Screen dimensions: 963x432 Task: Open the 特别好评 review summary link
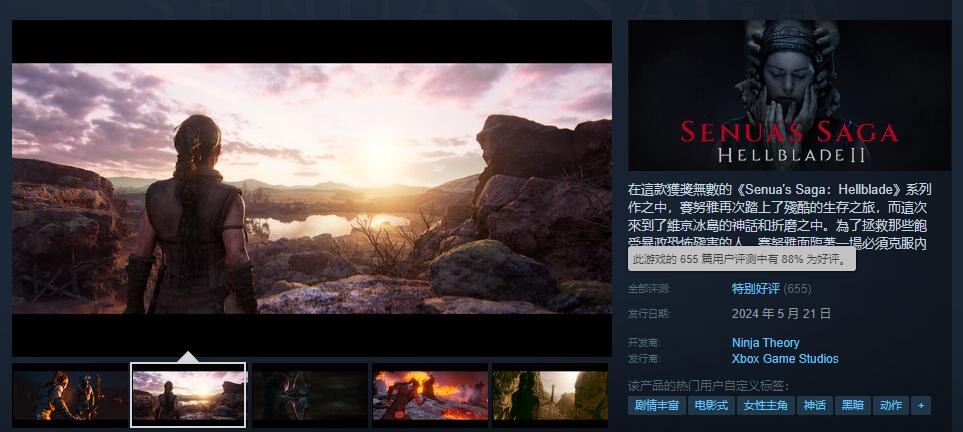[755, 289]
